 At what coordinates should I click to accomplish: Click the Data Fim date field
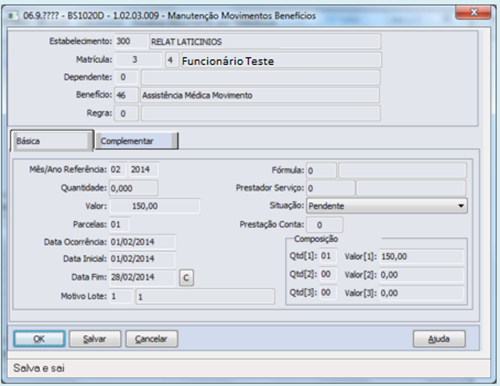pyautogui.click(x=142, y=277)
